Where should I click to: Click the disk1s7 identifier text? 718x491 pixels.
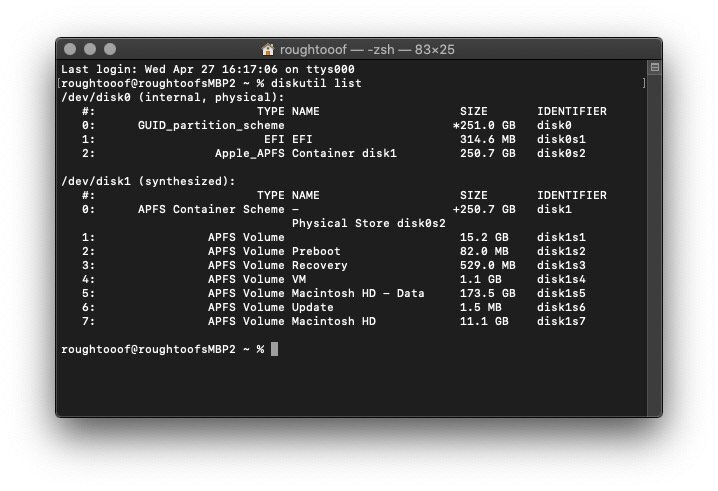pyautogui.click(x=561, y=321)
